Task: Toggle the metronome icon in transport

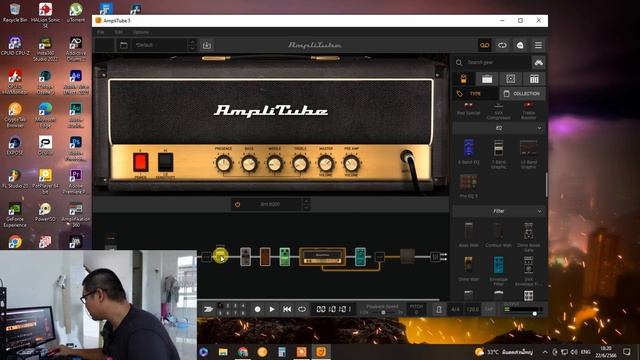Action: tap(438, 310)
